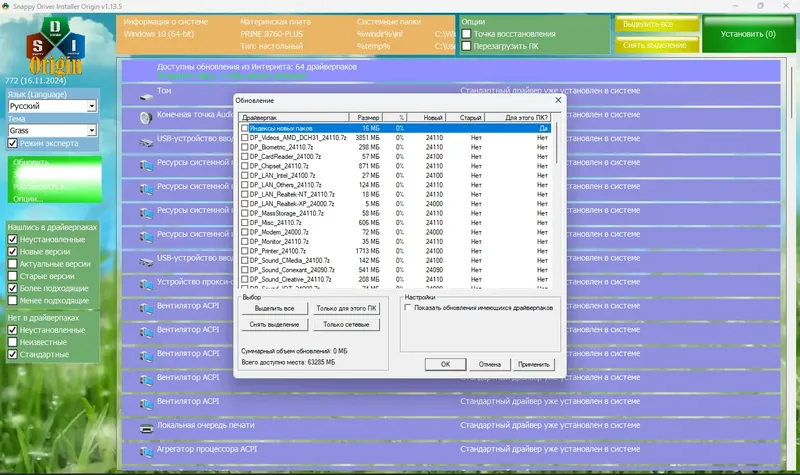Click Применить button
The width and height of the screenshot is (800, 475).
pyautogui.click(x=534, y=364)
